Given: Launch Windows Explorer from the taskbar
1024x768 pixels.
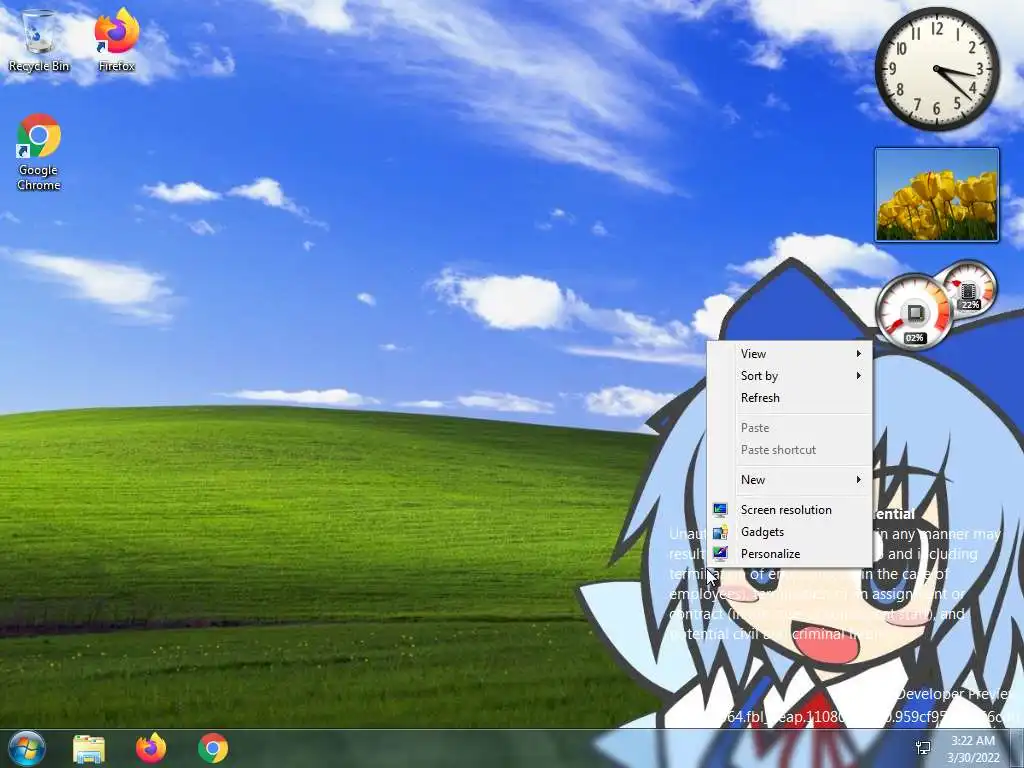Looking at the screenshot, I should (89, 749).
